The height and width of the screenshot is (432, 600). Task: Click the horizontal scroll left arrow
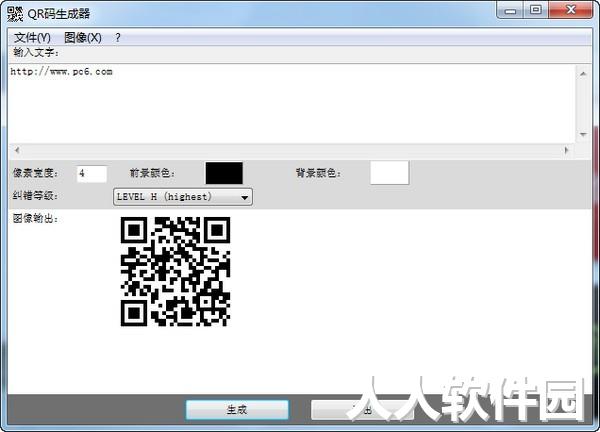click(x=17, y=150)
